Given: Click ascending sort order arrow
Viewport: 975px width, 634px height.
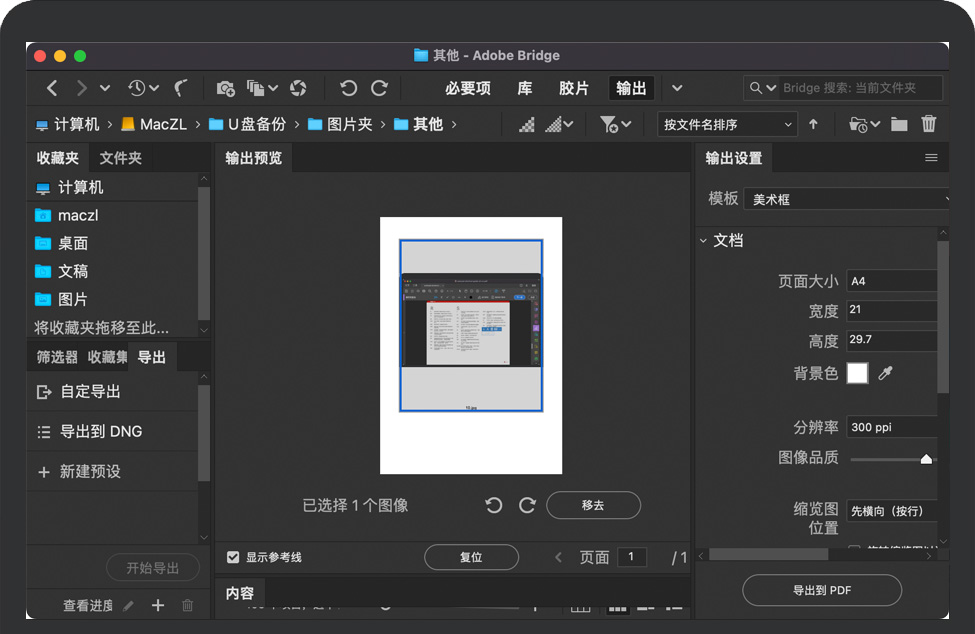Looking at the screenshot, I should pyautogui.click(x=813, y=124).
